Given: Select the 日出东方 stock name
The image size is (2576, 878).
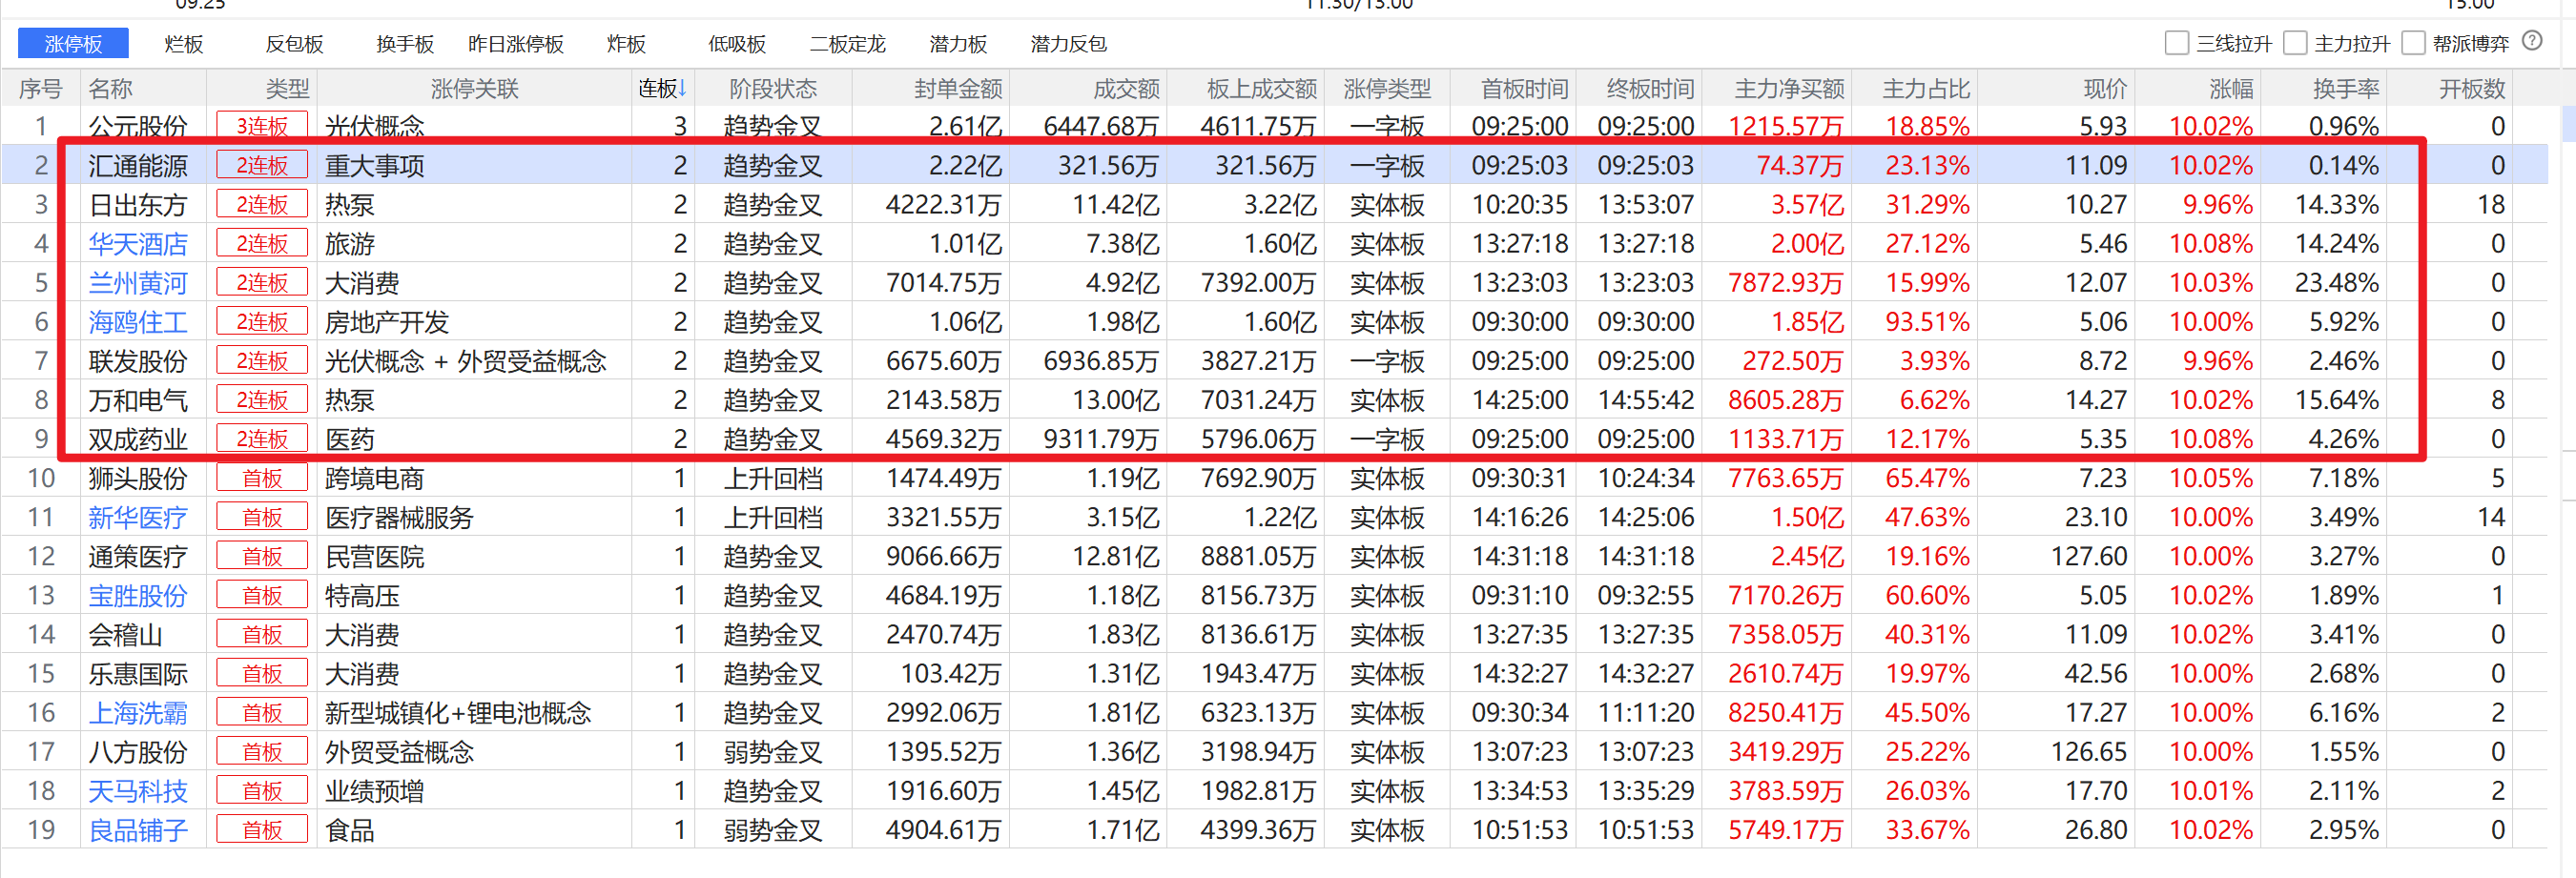Looking at the screenshot, I should coord(138,205).
